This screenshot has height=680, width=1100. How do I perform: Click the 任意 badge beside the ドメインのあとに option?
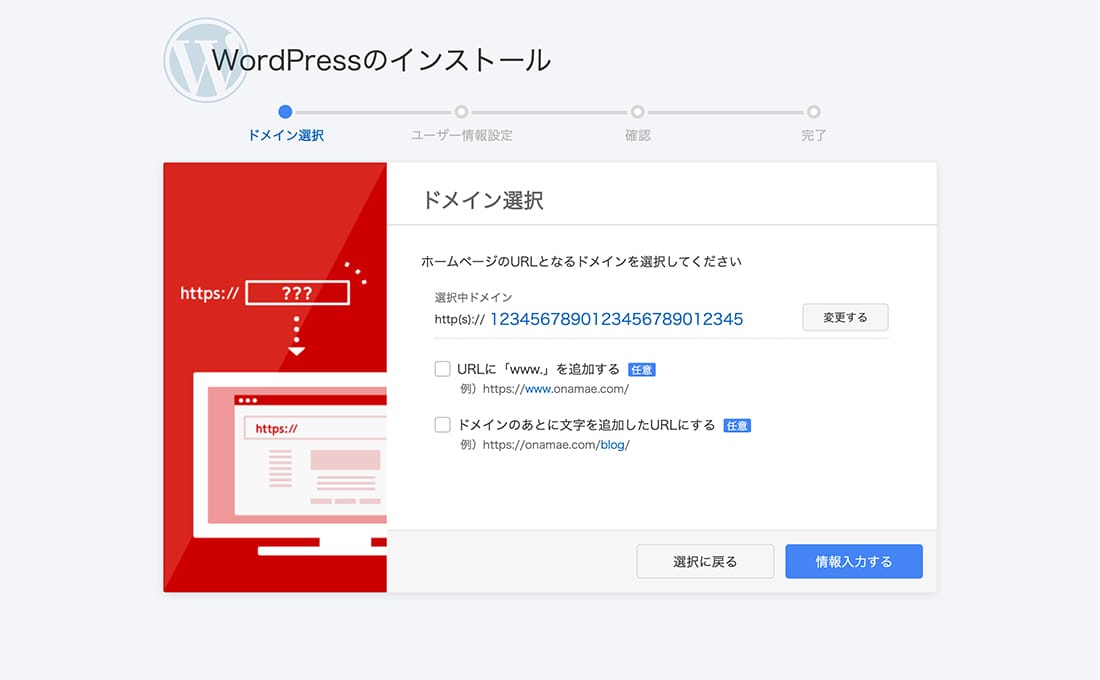[x=737, y=425]
